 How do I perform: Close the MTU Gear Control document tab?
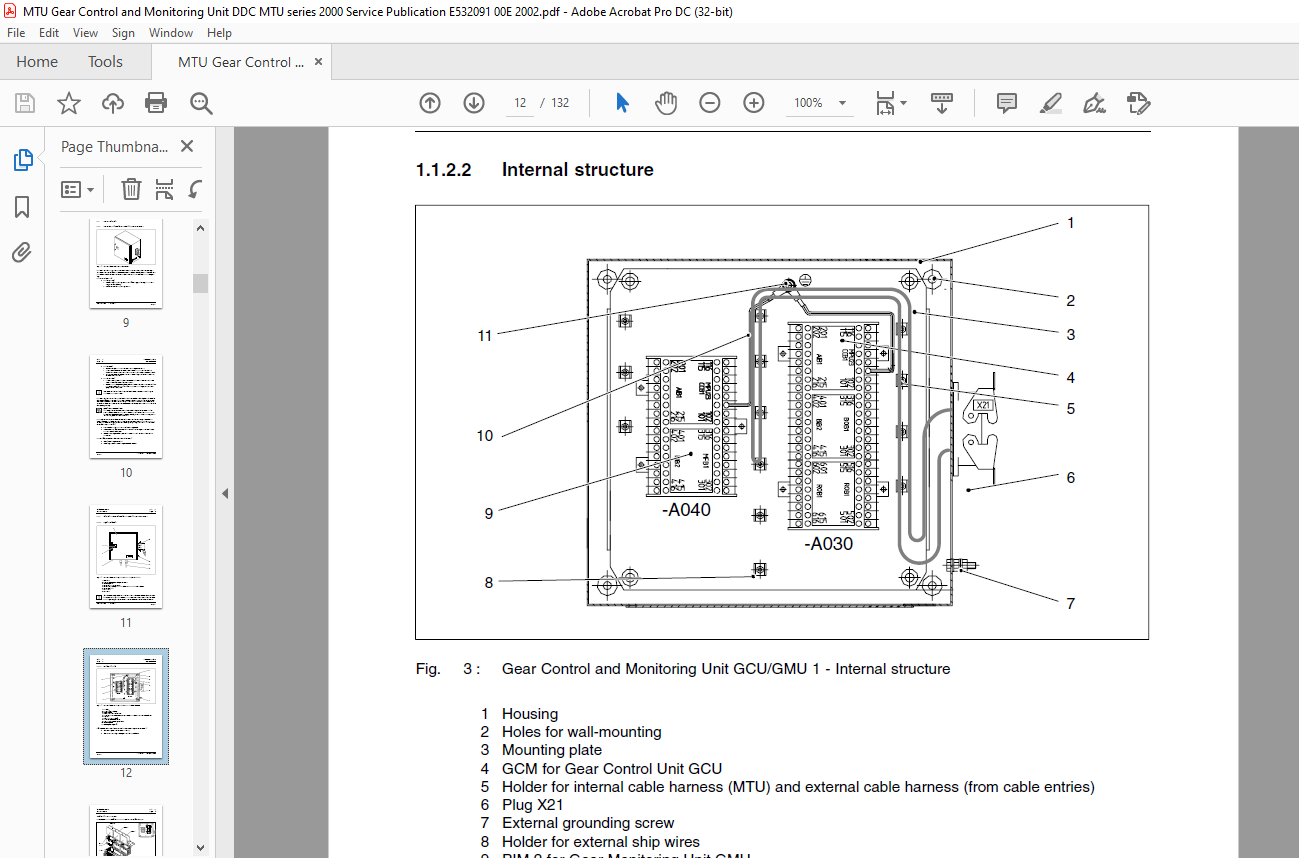pyautogui.click(x=318, y=61)
